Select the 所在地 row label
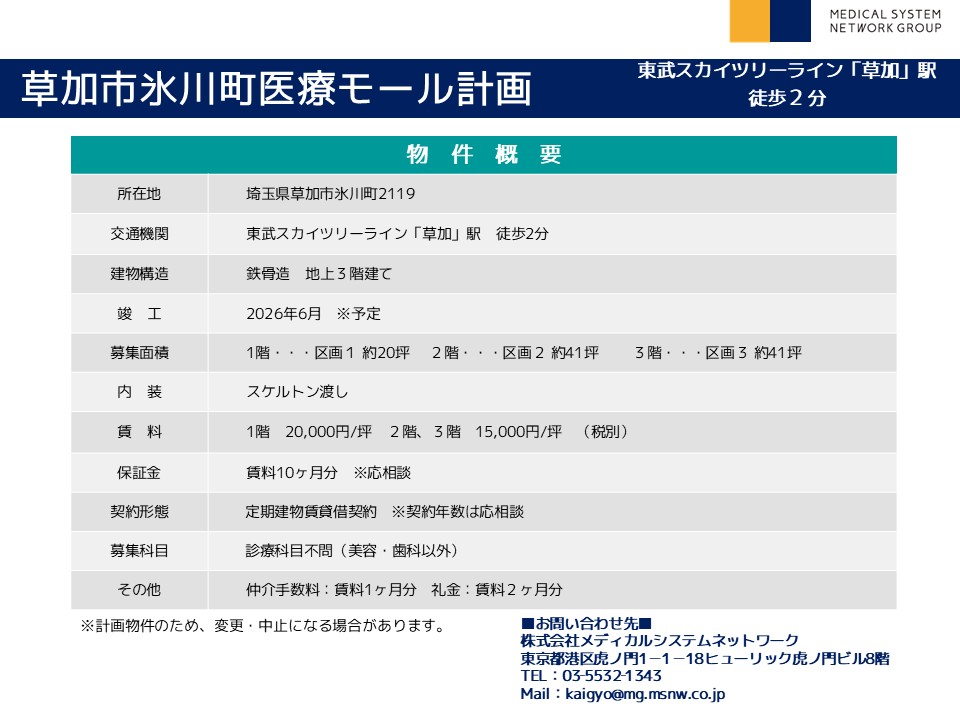Viewport: 960px width, 720px height. [x=139, y=194]
